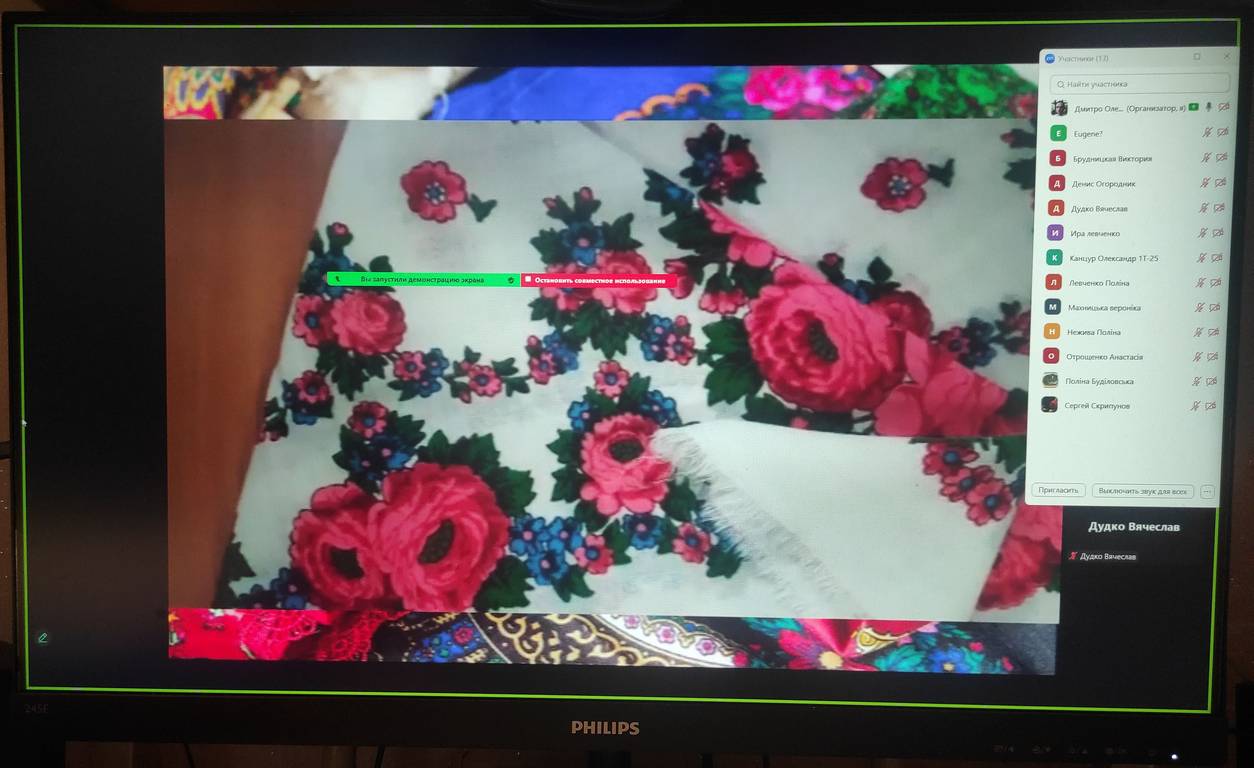The image size is (1254, 768).
Task: Click the Найти участника search field
Action: 1138,84
